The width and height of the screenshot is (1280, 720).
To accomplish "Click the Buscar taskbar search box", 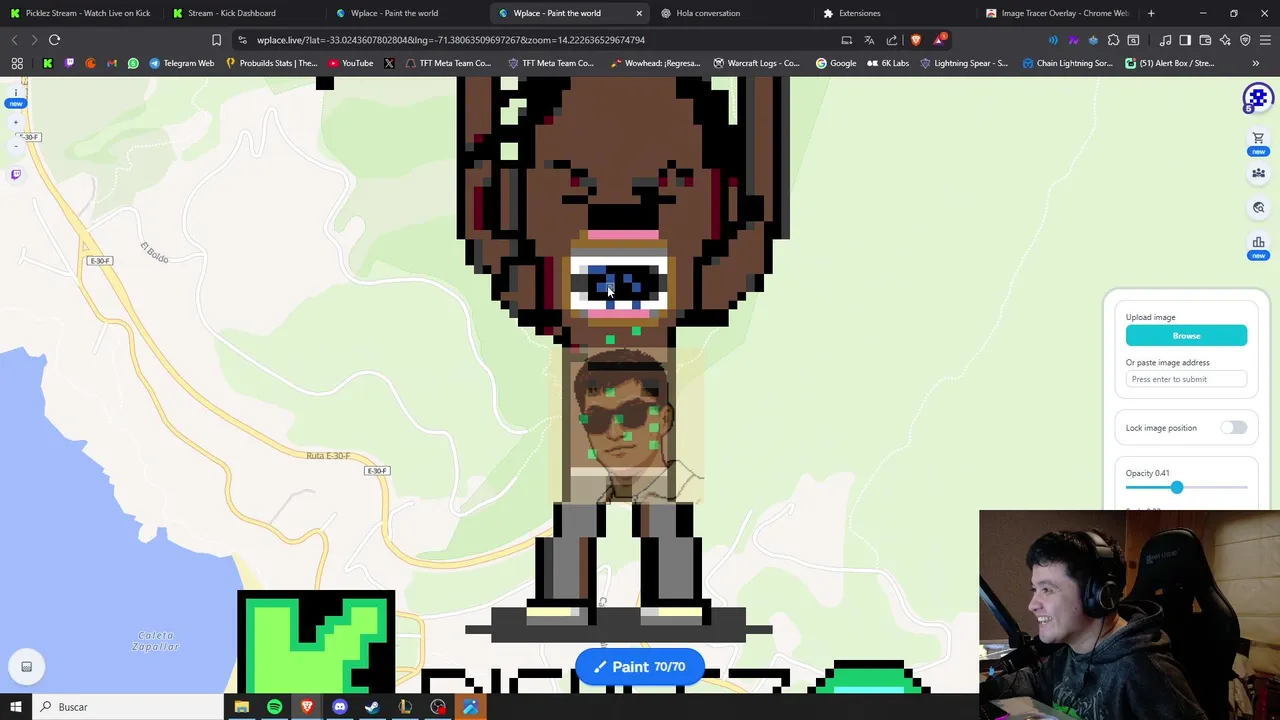I will pos(128,707).
